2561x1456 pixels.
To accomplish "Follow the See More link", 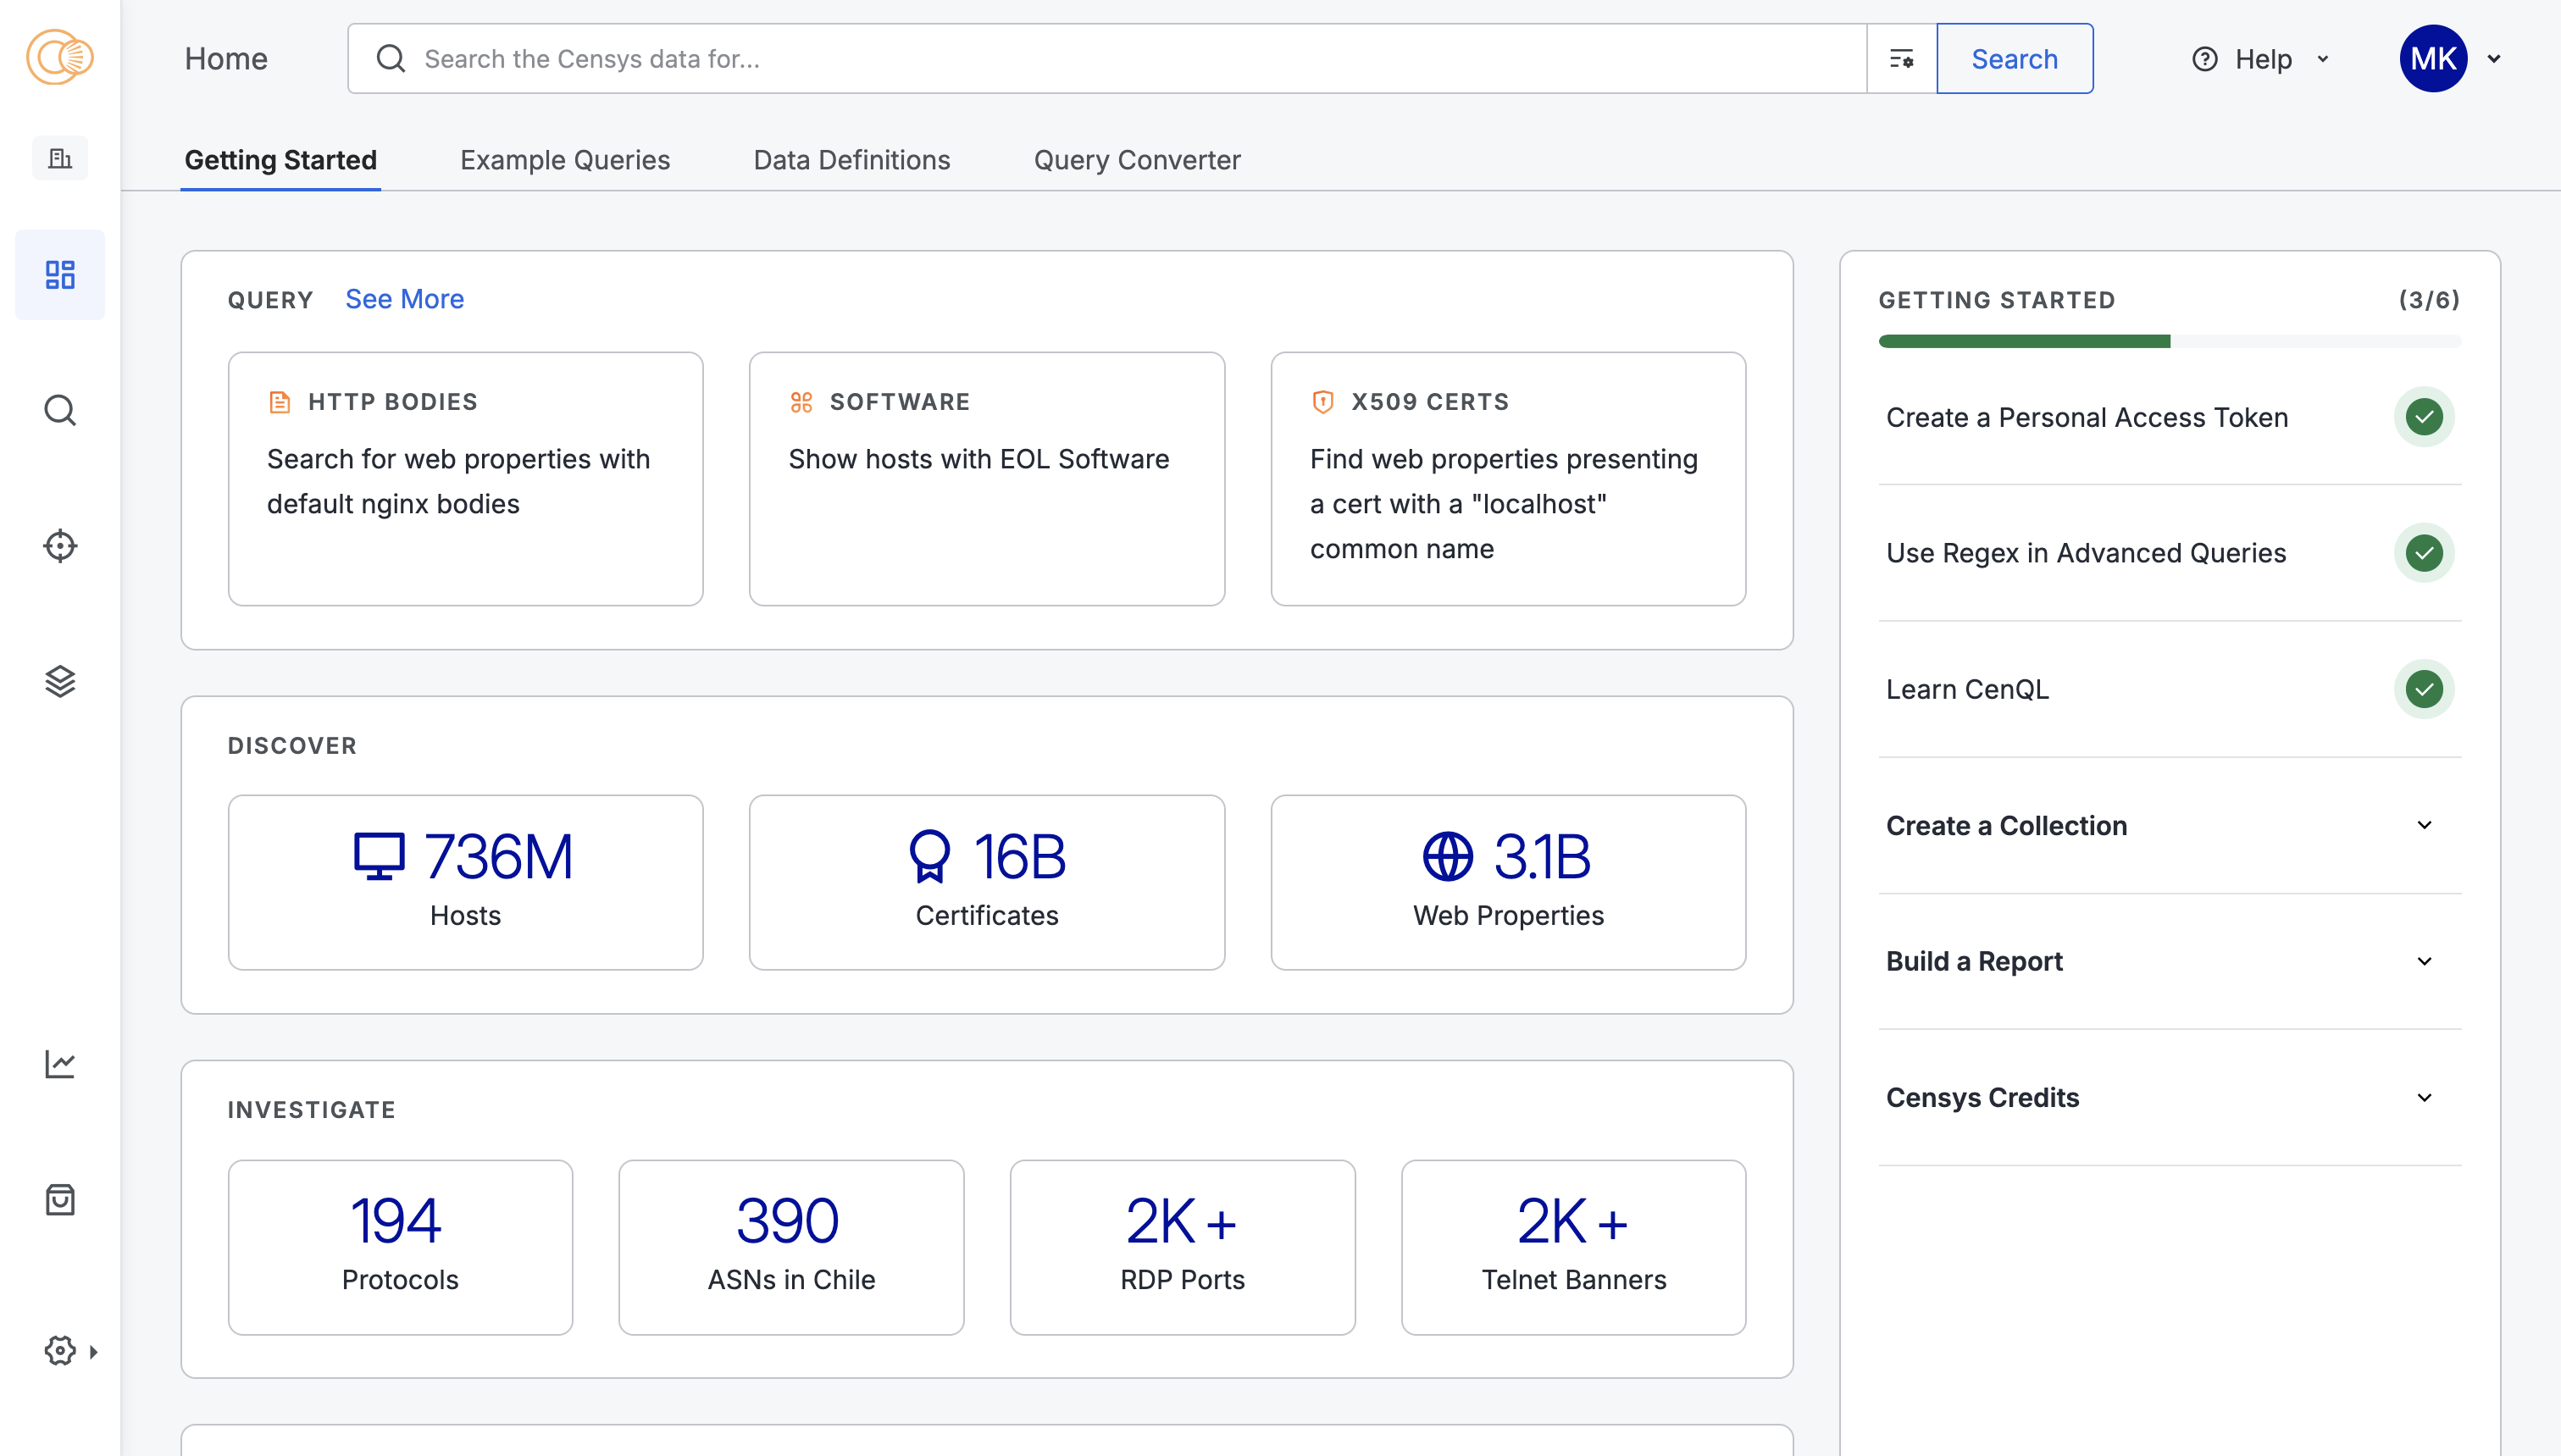I will pos(404,299).
